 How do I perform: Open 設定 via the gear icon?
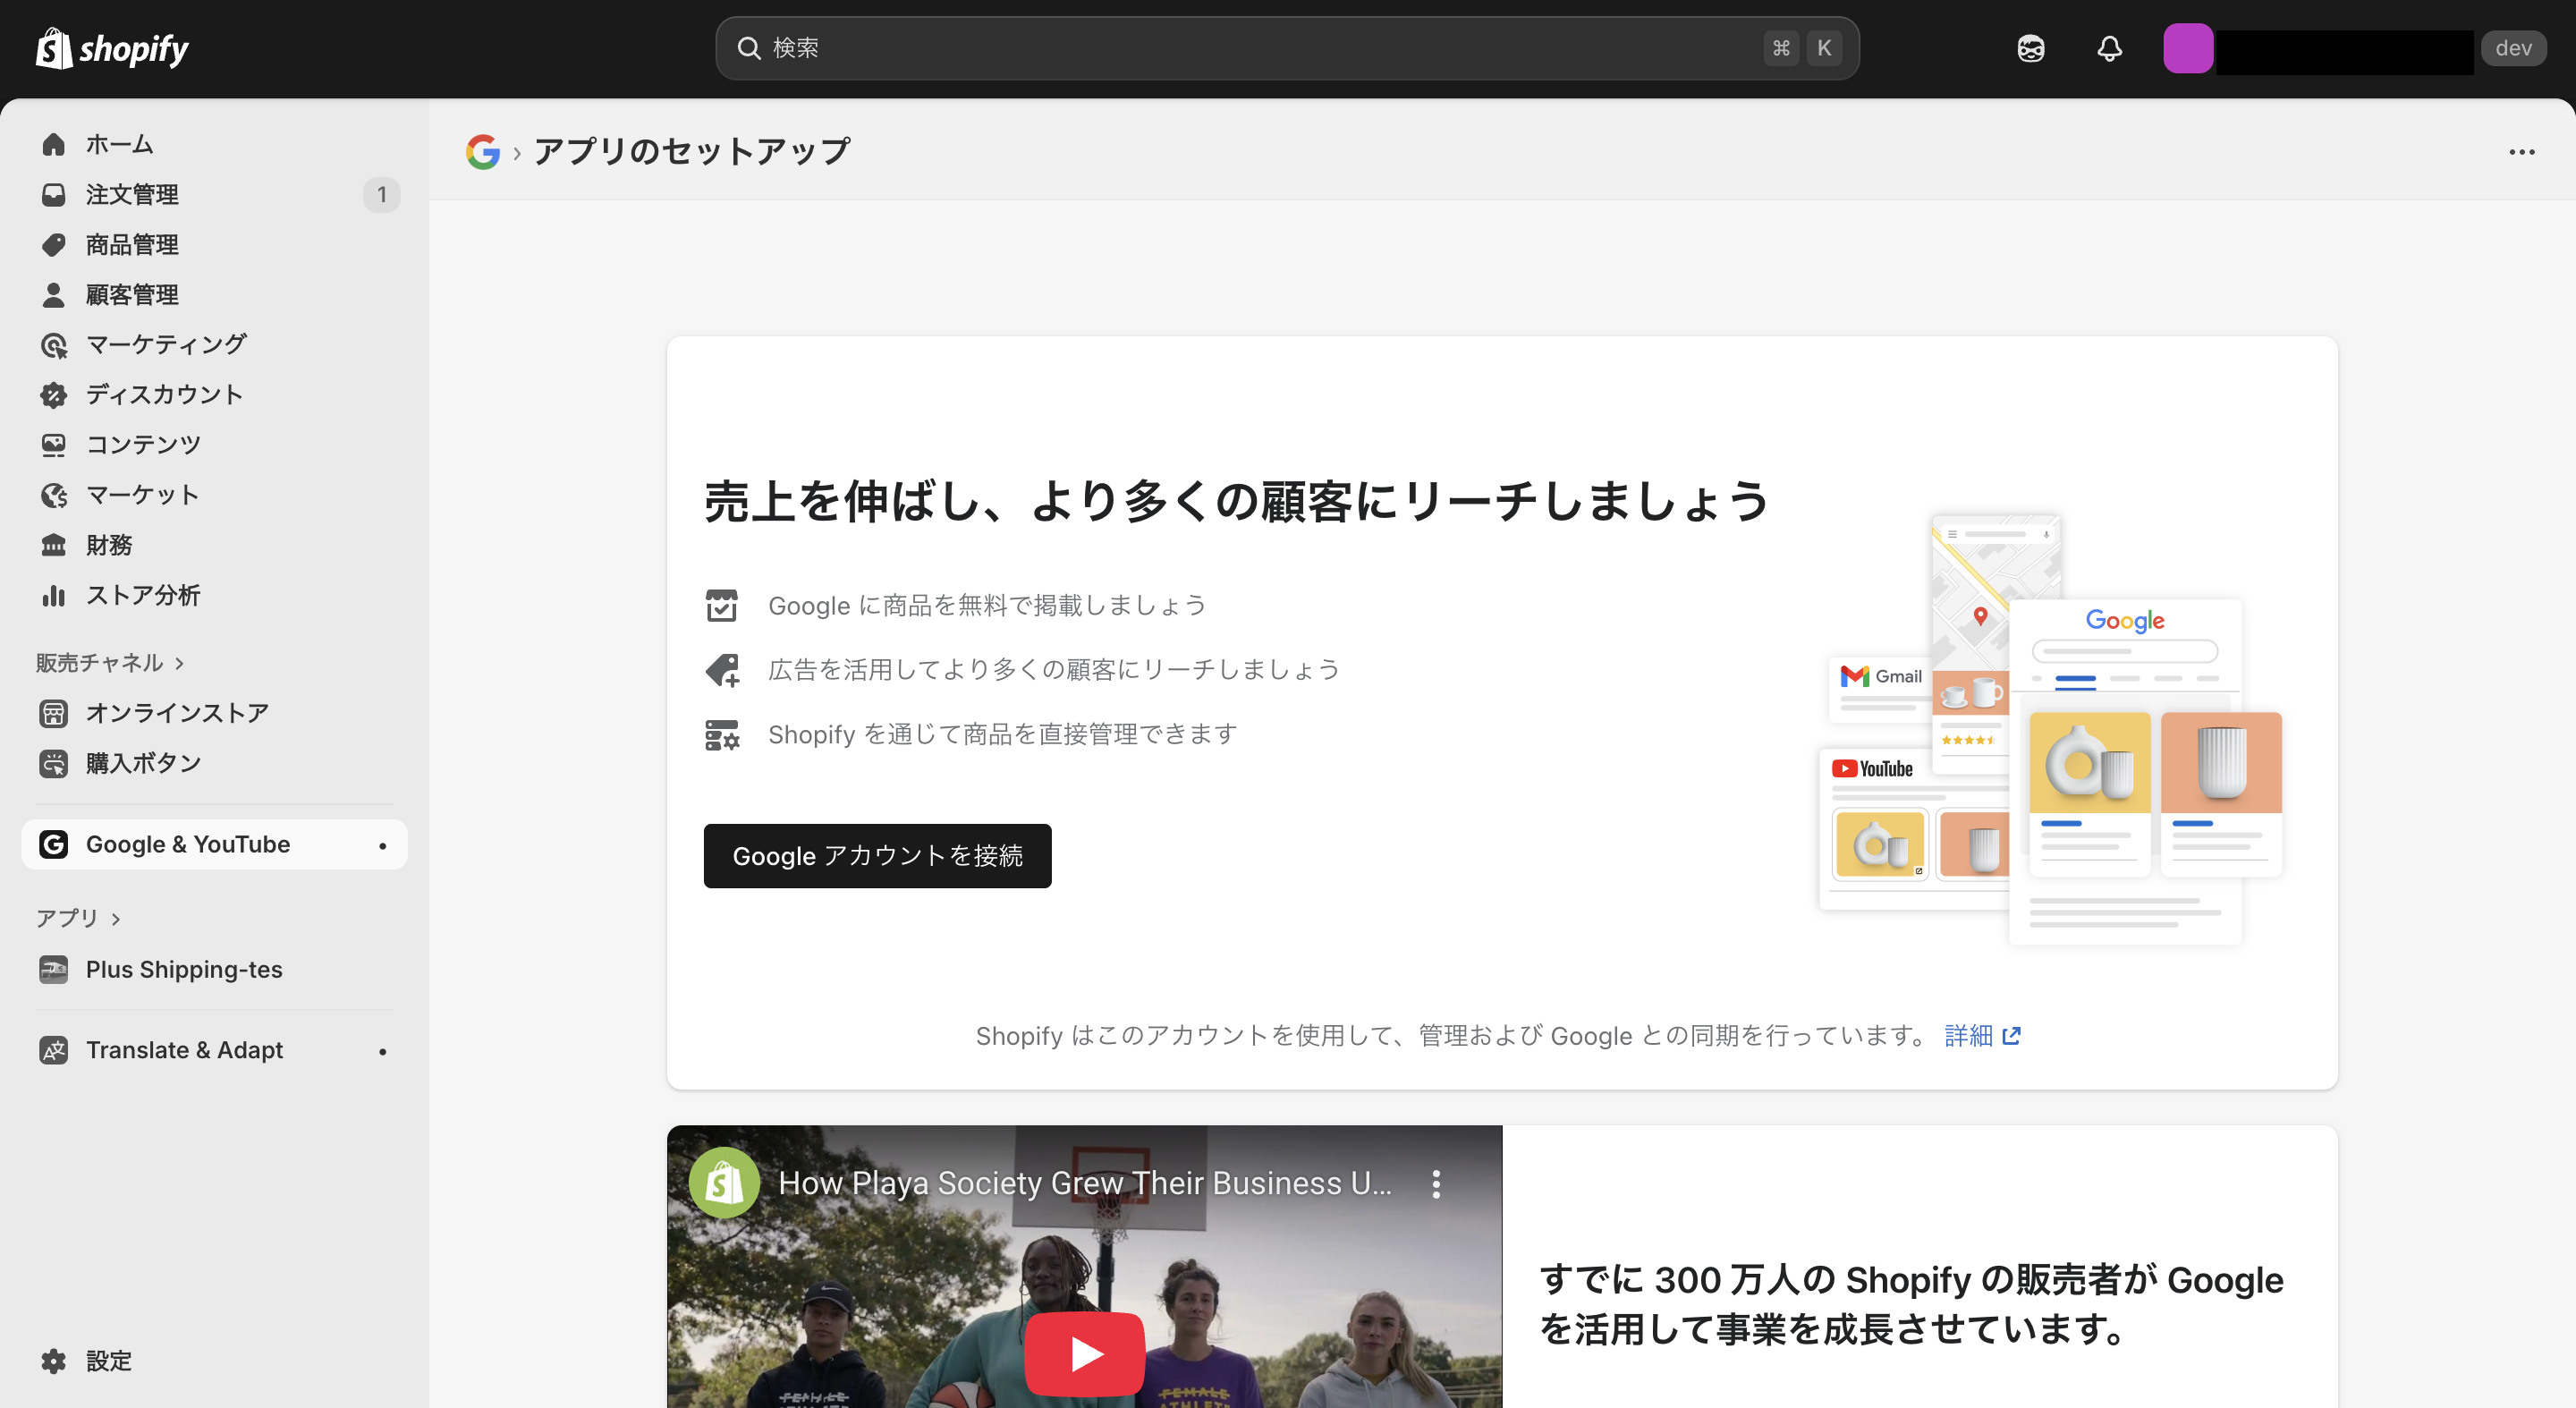pyautogui.click(x=53, y=1361)
